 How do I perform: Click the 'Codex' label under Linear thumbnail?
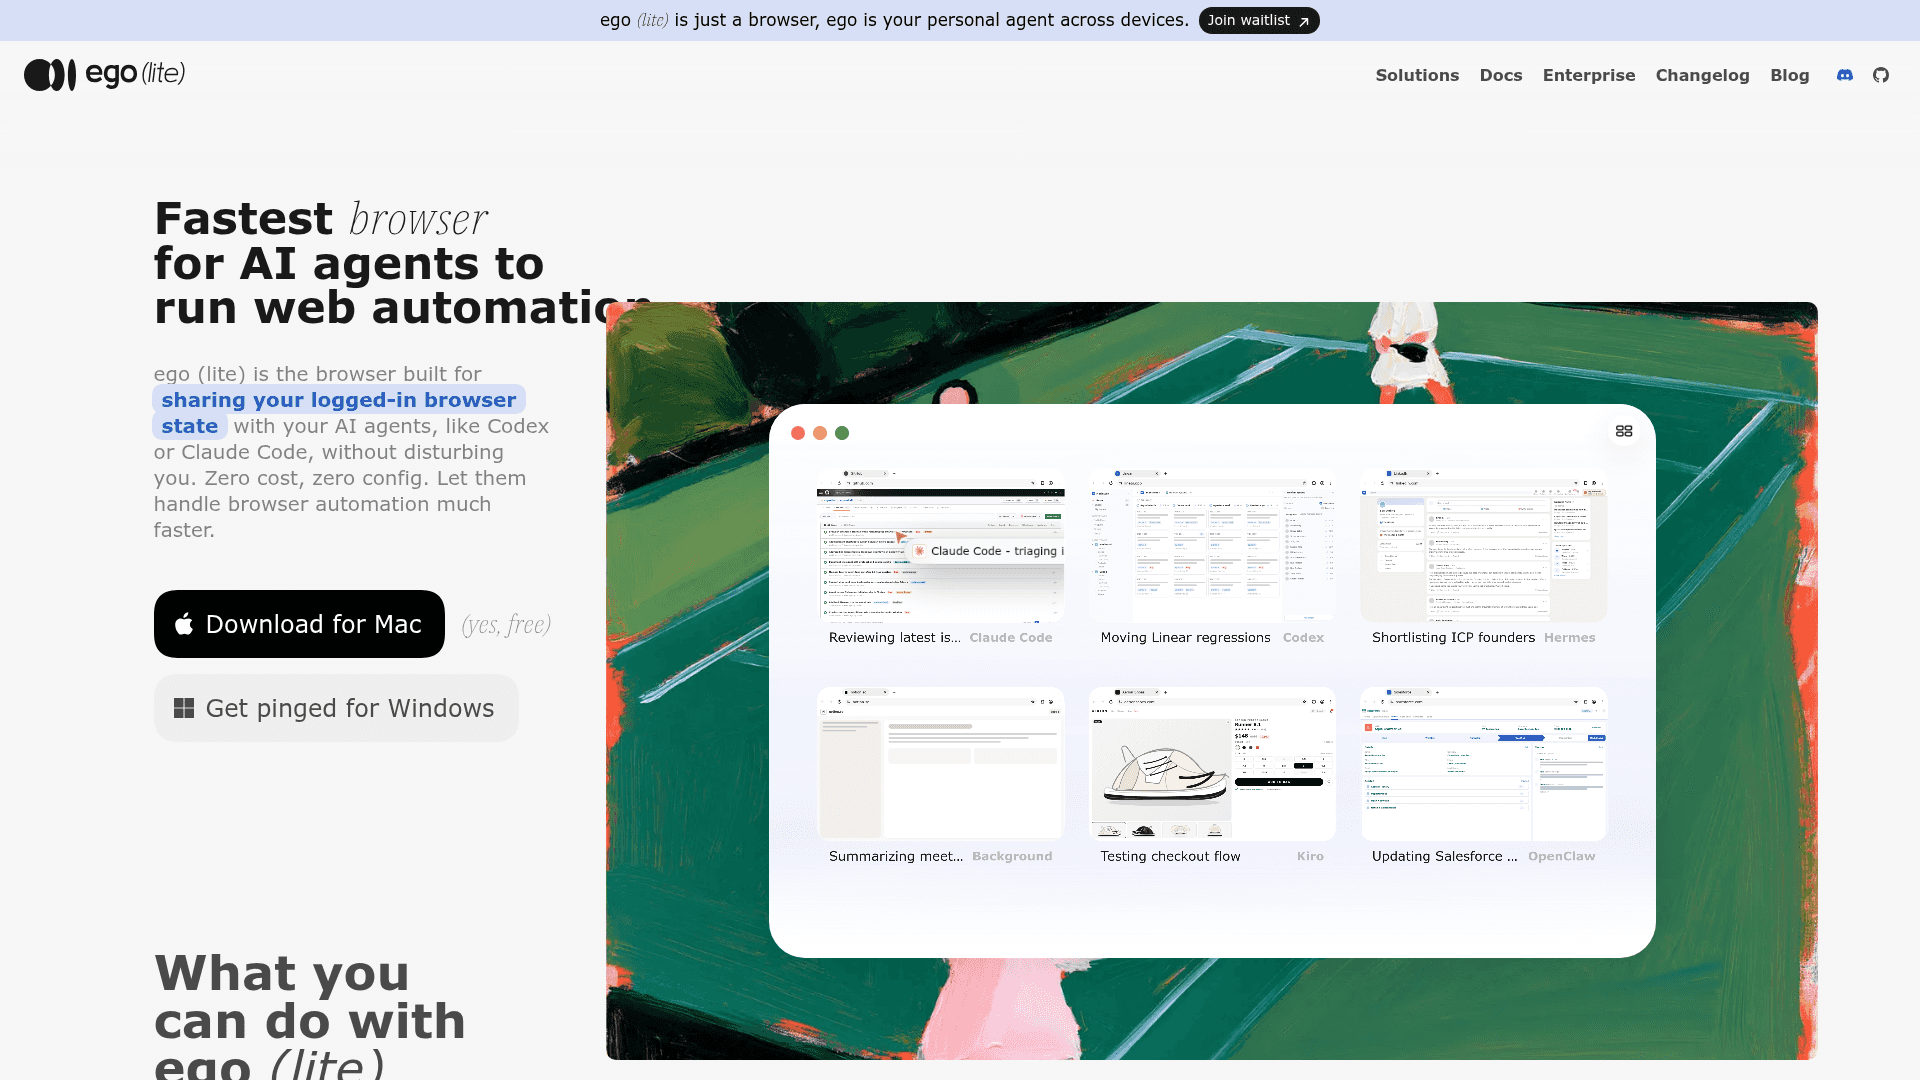click(1303, 638)
